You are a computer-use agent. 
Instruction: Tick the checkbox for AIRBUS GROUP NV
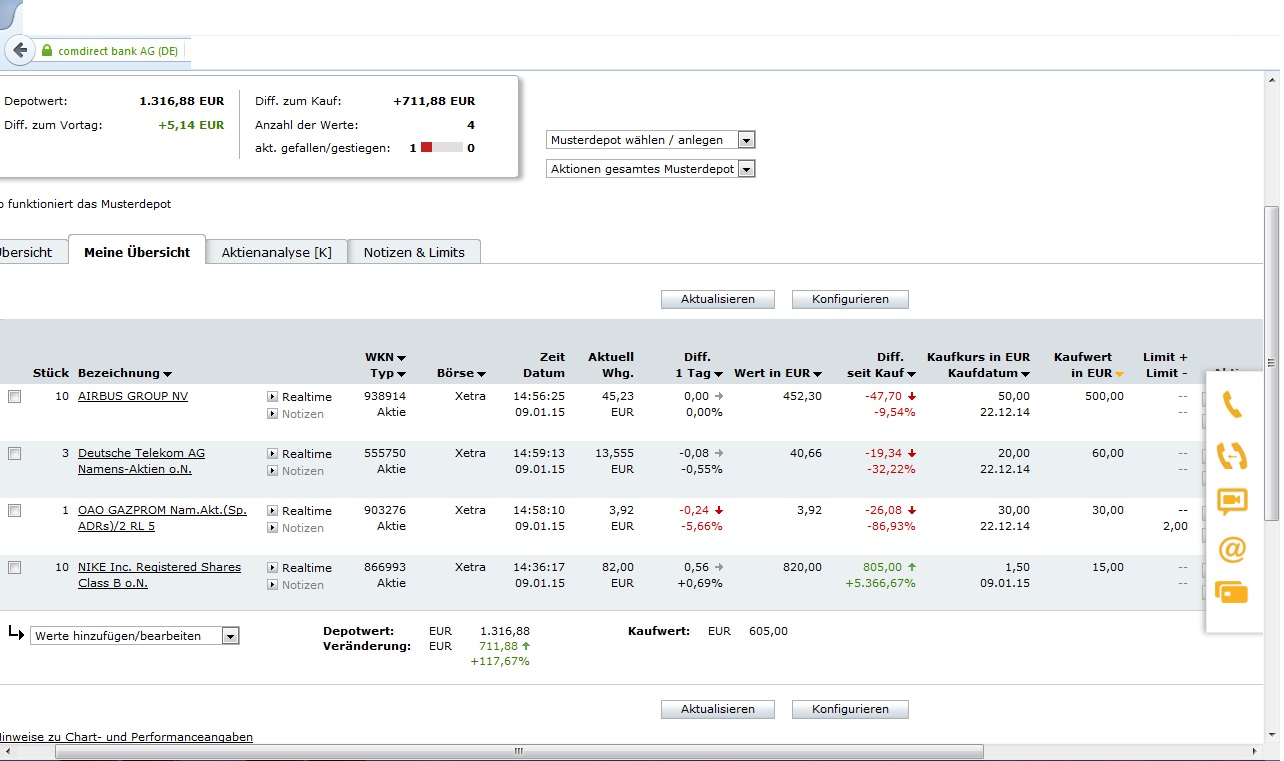coord(14,397)
